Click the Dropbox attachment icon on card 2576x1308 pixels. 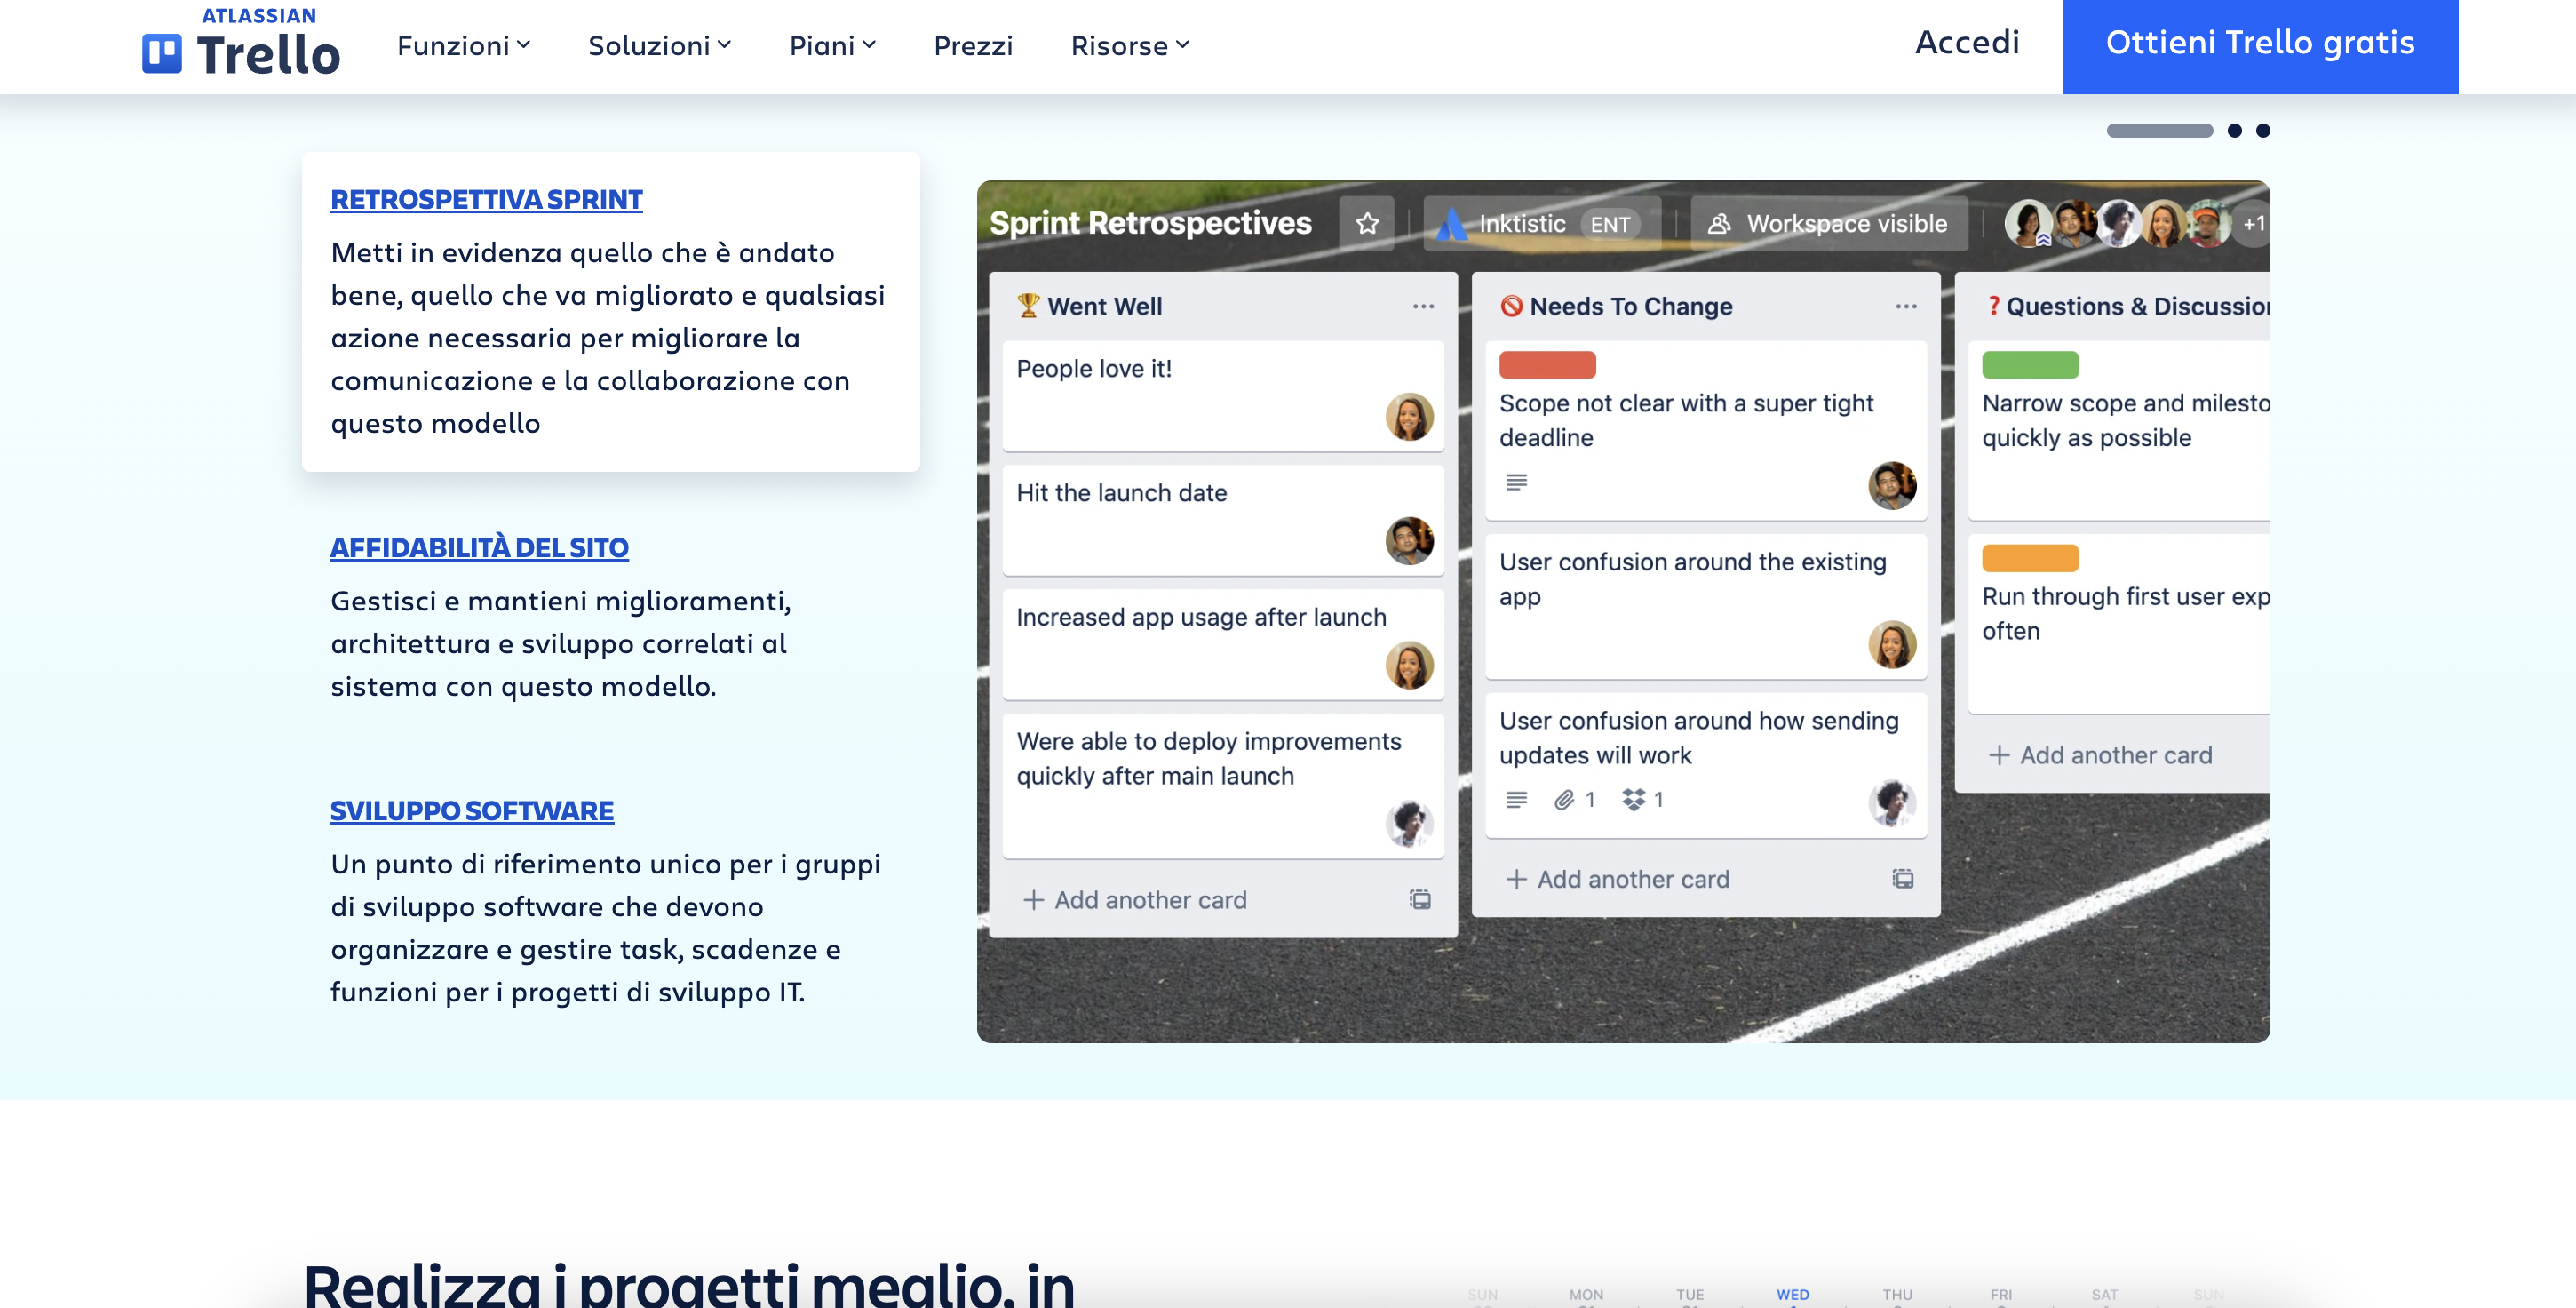pyautogui.click(x=1633, y=799)
